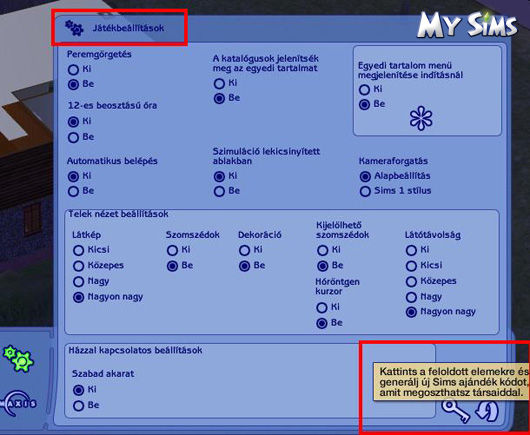Click the Maxis logo icon
Screen dimensions: 530x435
click(19, 403)
